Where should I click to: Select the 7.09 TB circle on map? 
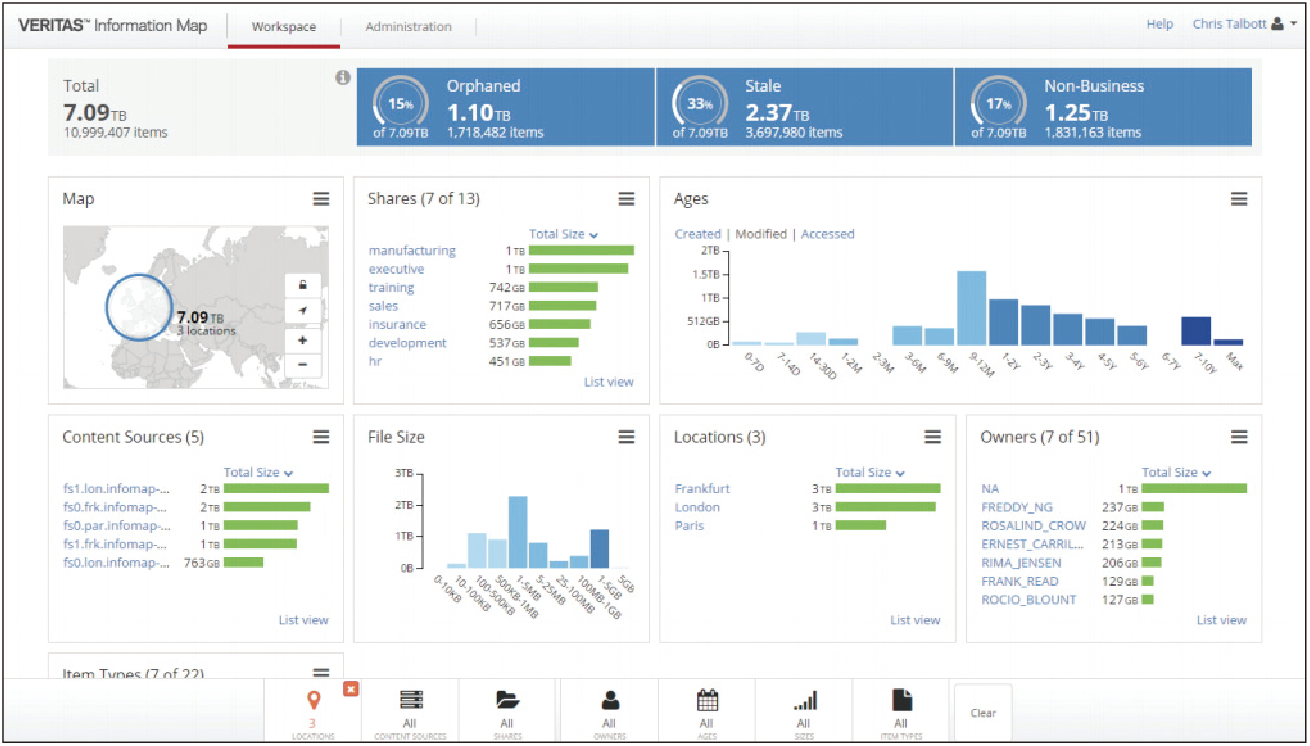point(140,308)
